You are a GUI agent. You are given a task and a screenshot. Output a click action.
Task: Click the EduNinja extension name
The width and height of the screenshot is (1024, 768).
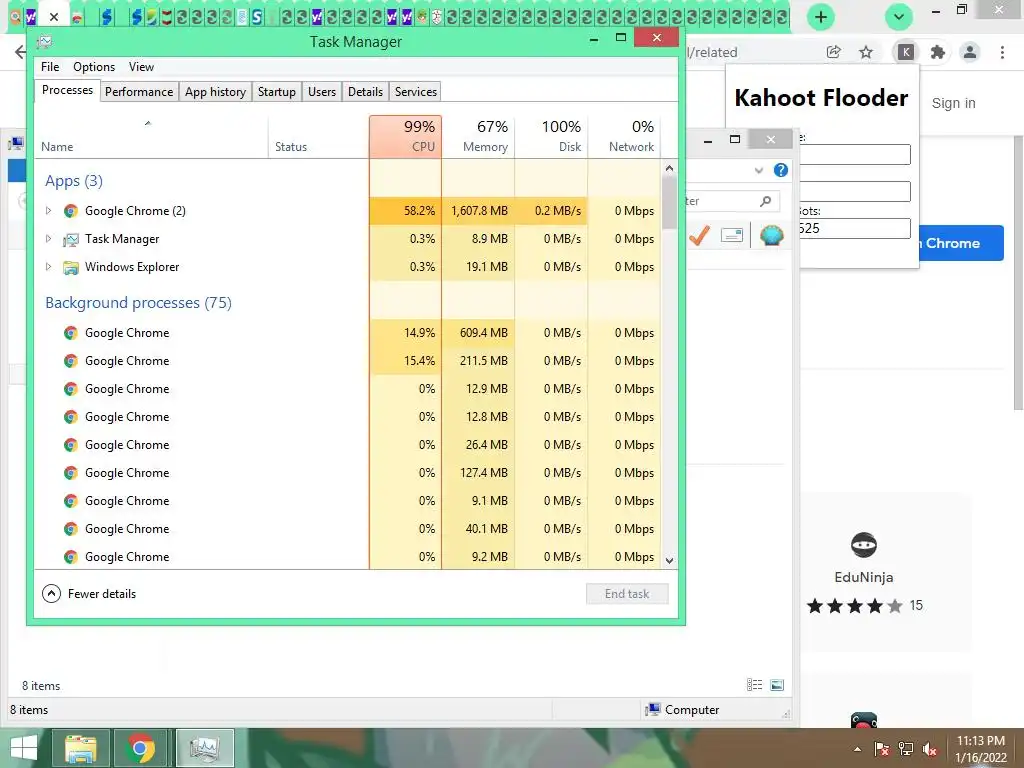pyautogui.click(x=864, y=577)
